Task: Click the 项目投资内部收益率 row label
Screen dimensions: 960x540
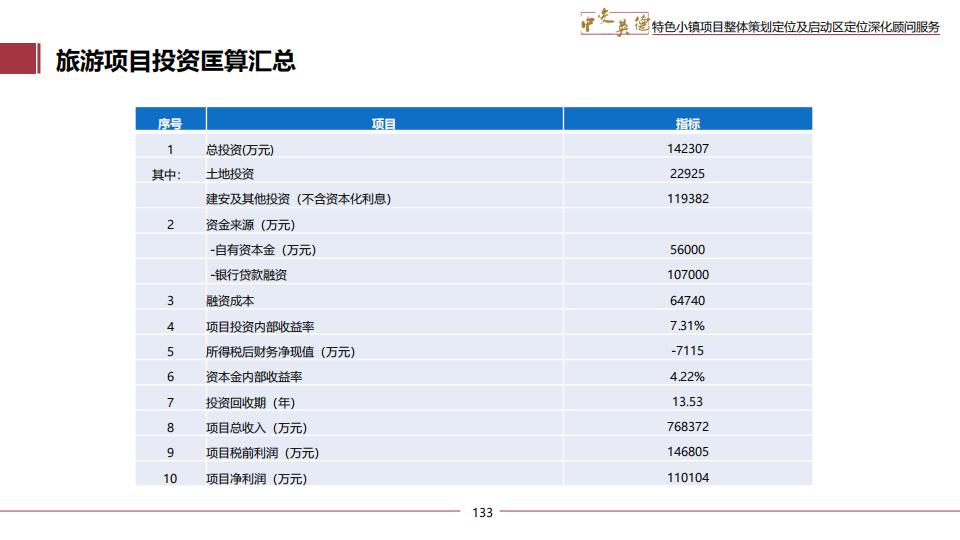Action: click(x=260, y=327)
